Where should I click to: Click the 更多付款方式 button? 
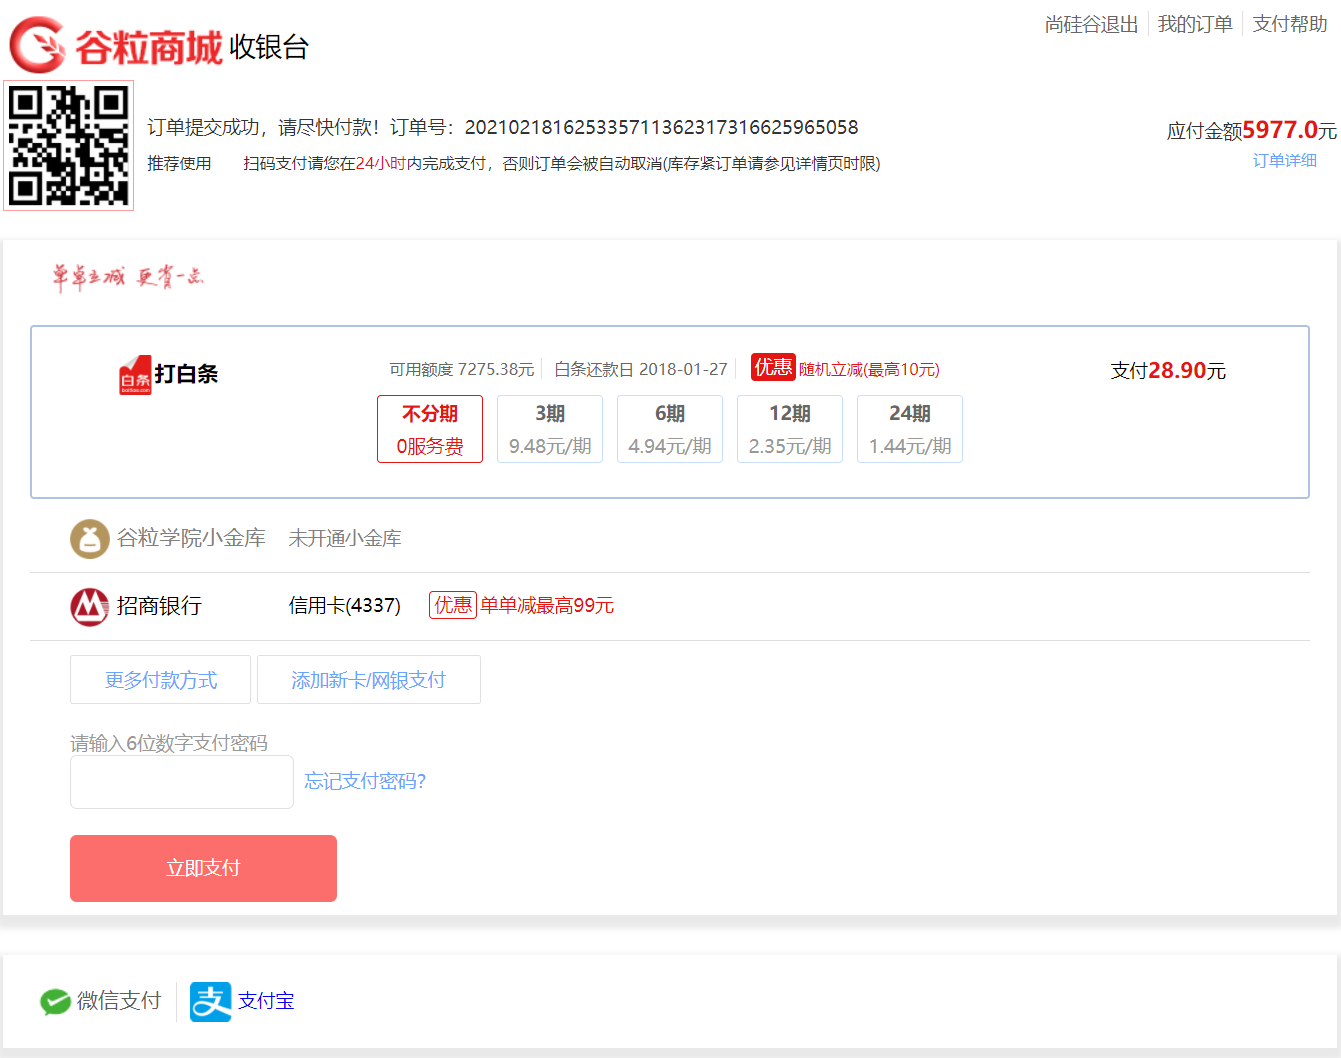pyautogui.click(x=160, y=680)
